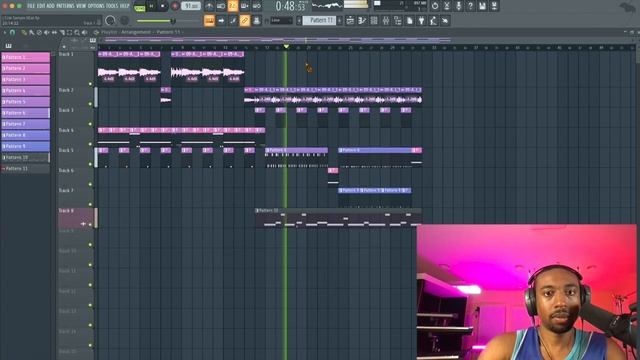The width and height of the screenshot is (640, 360).
Task: Open the FILE menu
Action: (x=31, y=6)
